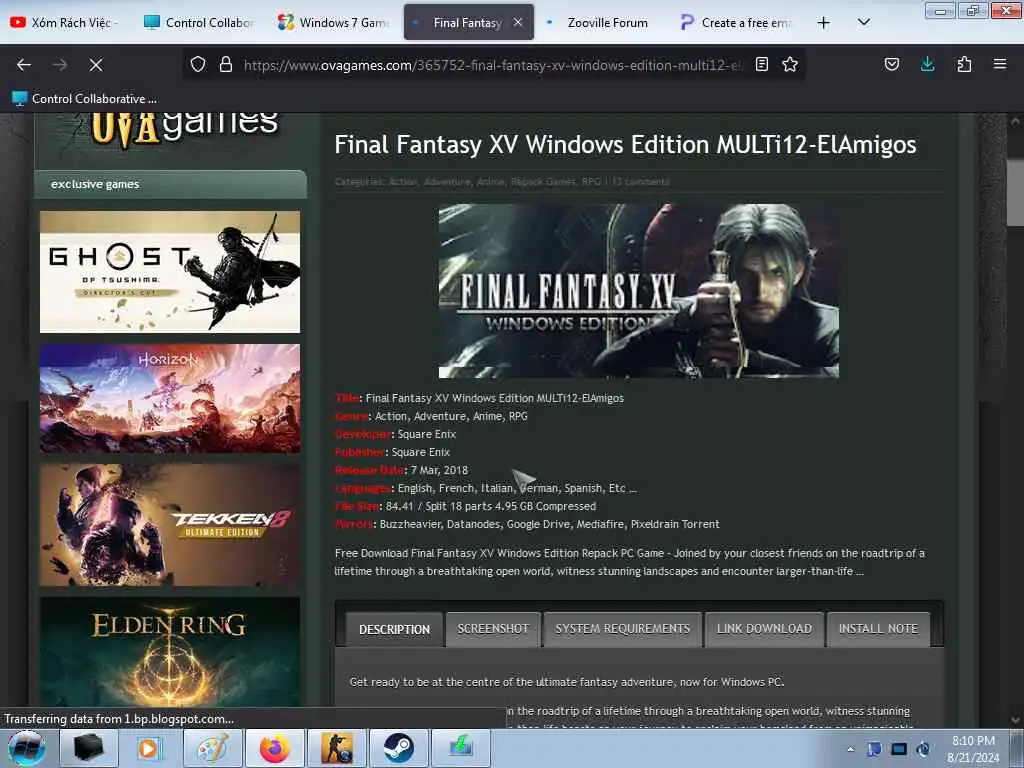Open the Counter-Strike taskbar icon
This screenshot has width=1024, height=768.
pyautogui.click(x=337, y=748)
